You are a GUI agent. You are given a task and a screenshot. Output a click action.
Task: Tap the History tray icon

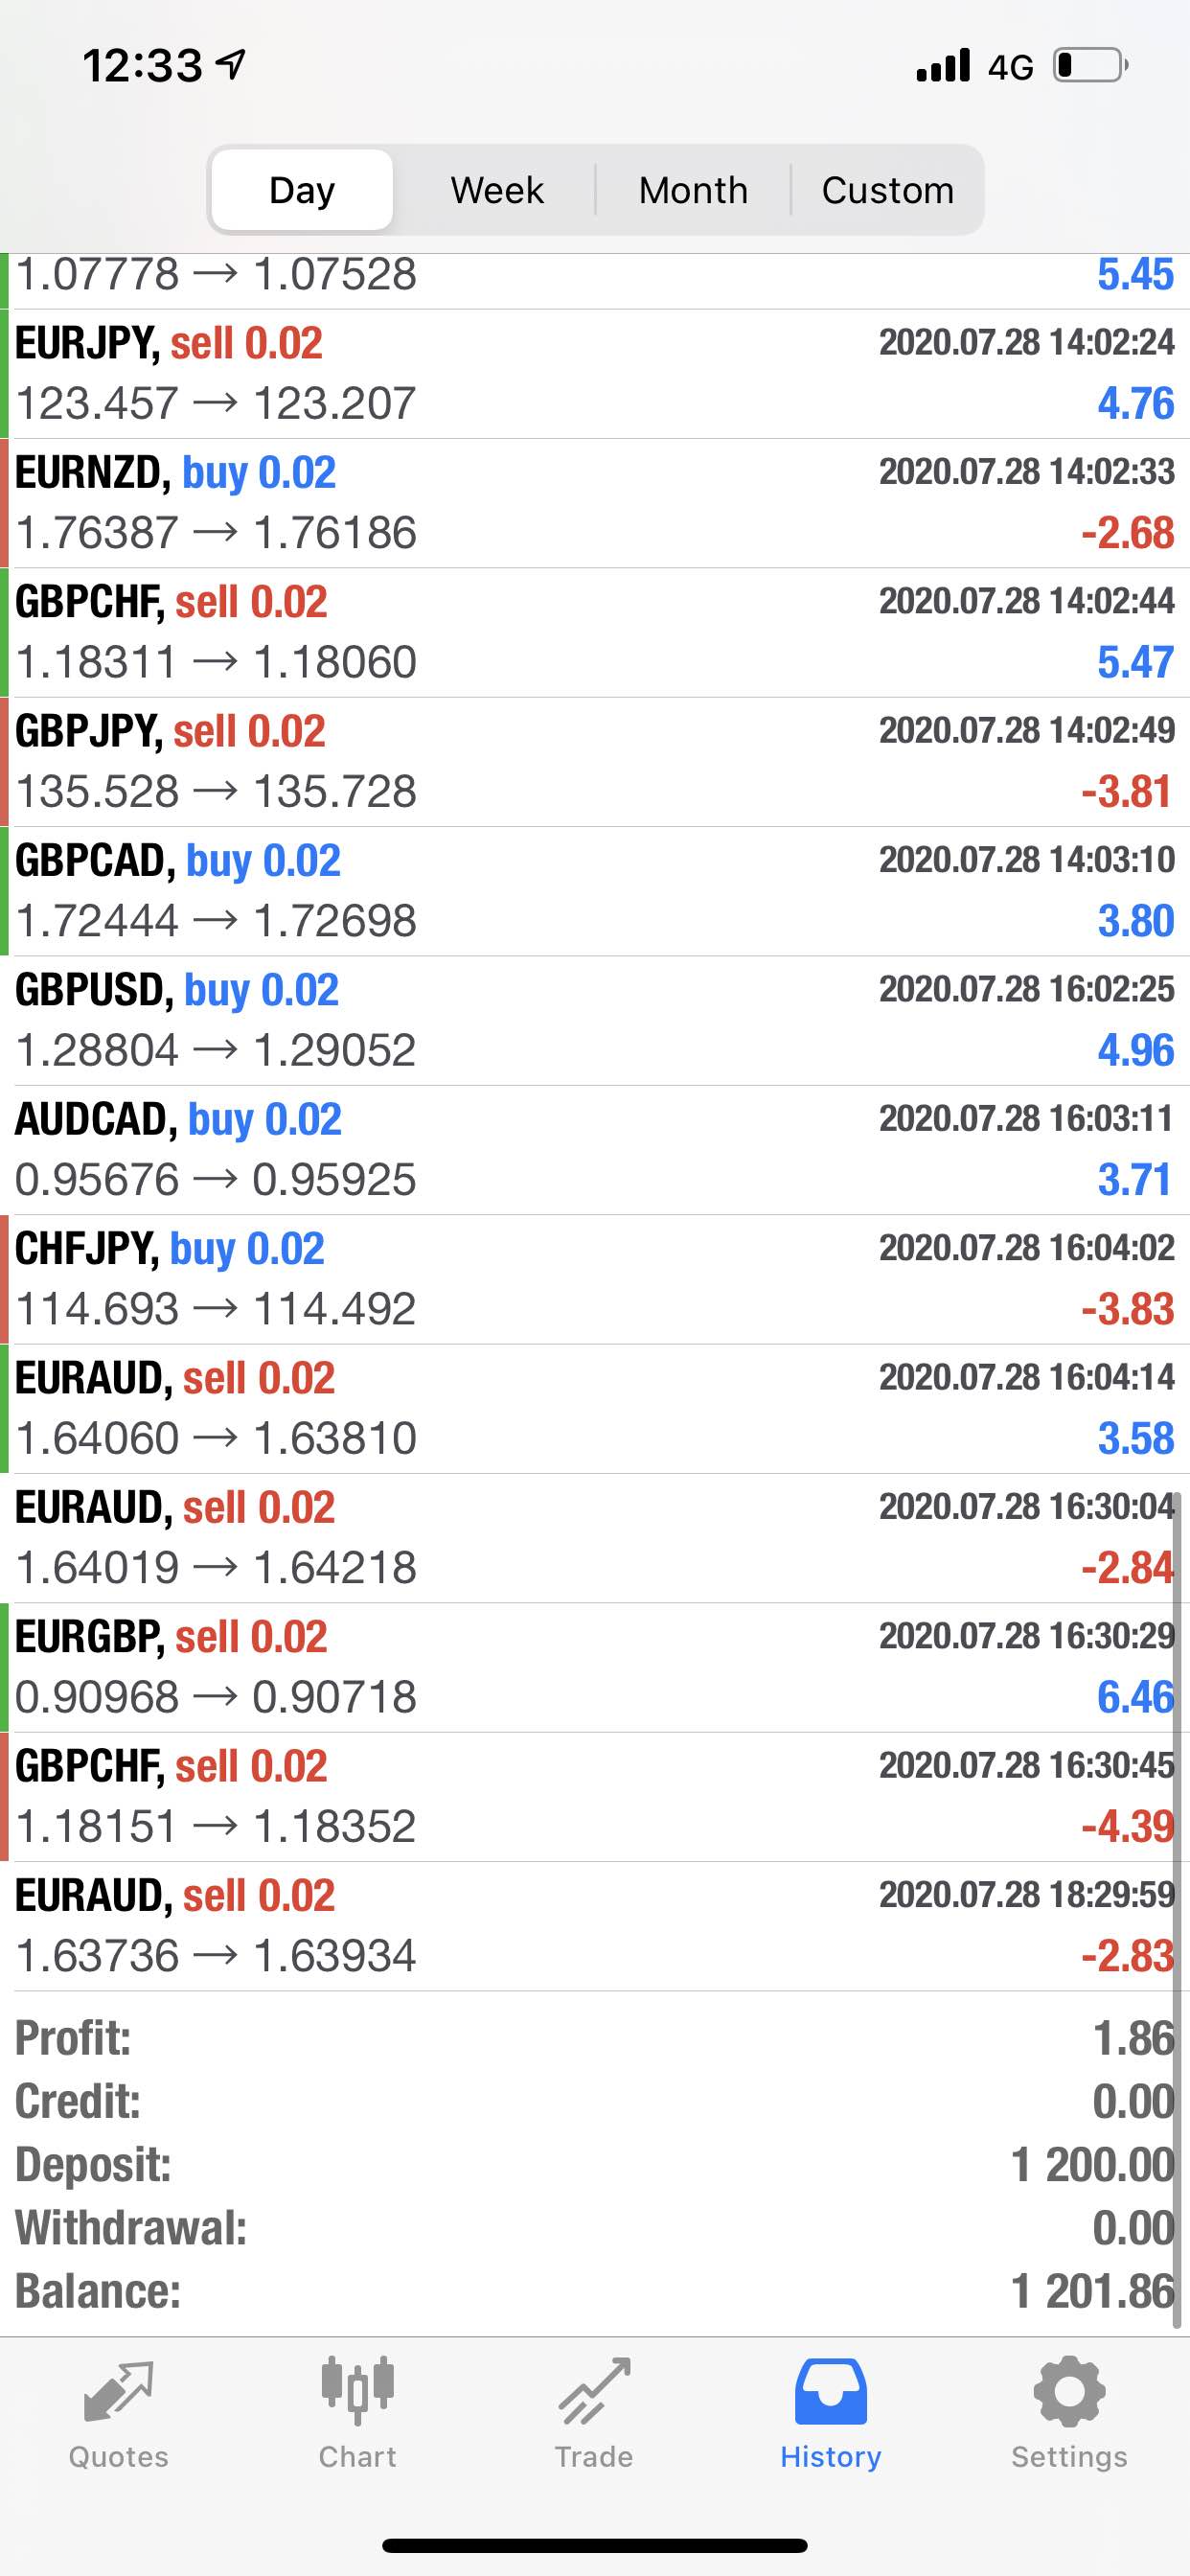tap(830, 2392)
